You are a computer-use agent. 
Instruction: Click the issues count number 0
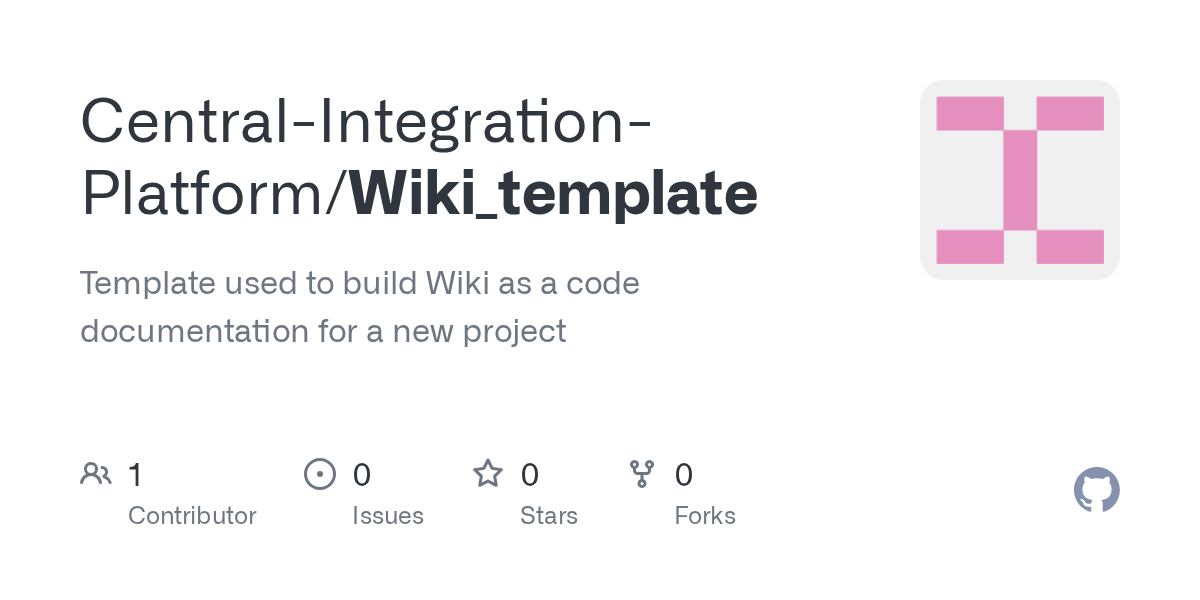pyautogui.click(x=362, y=474)
